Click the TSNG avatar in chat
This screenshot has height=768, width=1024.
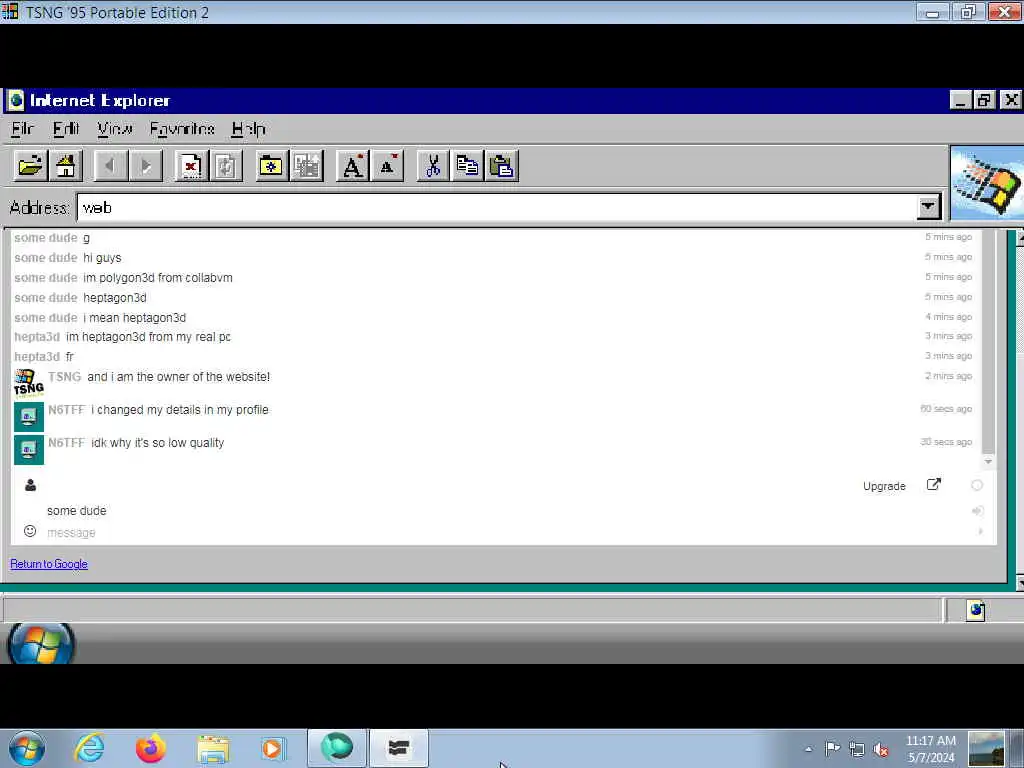click(x=29, y=384)
